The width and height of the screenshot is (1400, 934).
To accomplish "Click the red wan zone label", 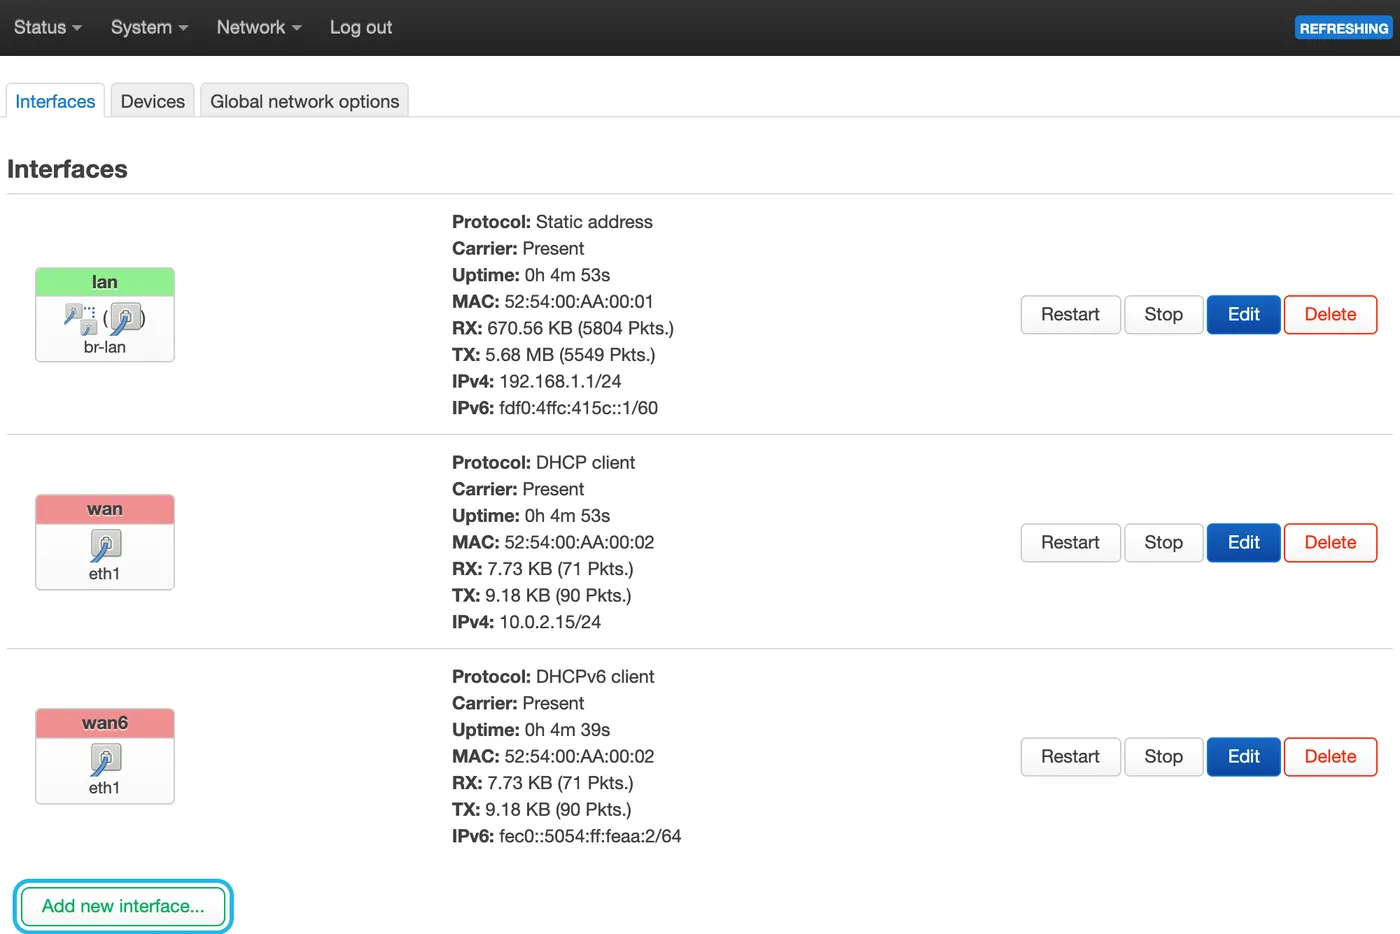I will [x=105, y=509].
